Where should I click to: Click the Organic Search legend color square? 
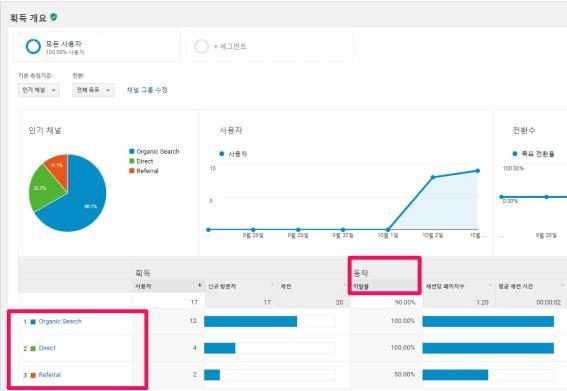coord(132,151)
